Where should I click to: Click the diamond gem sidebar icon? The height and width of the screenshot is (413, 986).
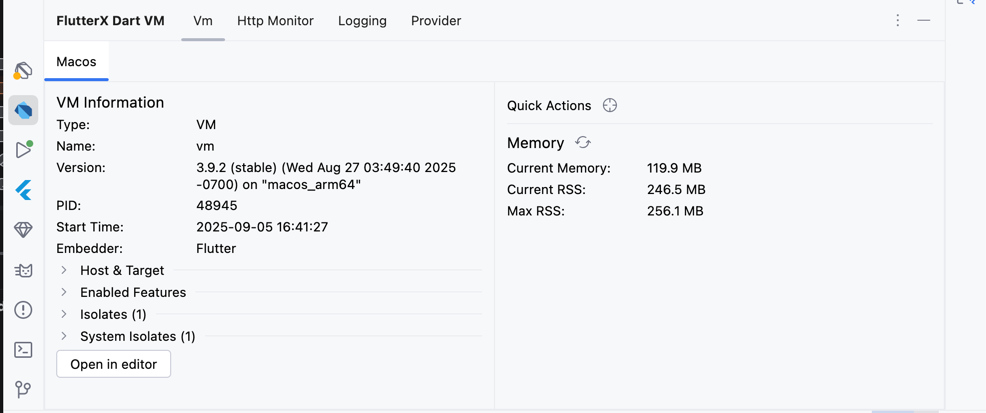pos(23,230)
